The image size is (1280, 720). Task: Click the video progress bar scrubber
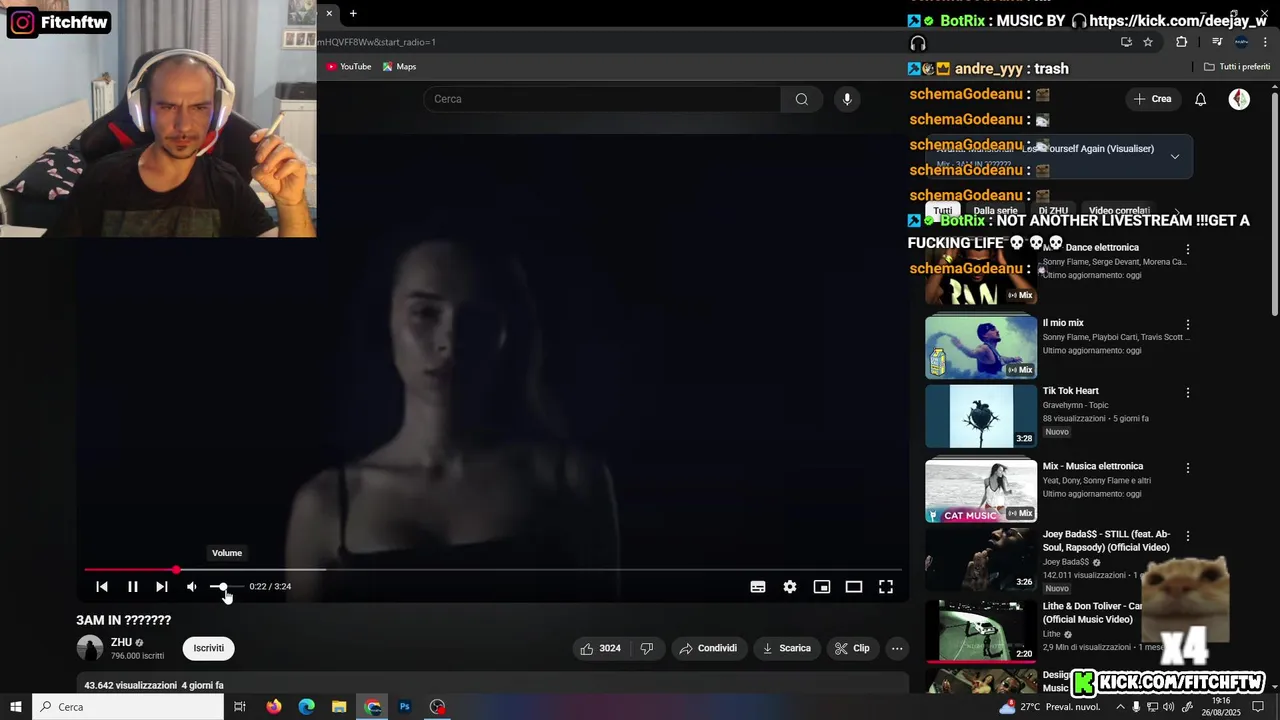[176, 570]
